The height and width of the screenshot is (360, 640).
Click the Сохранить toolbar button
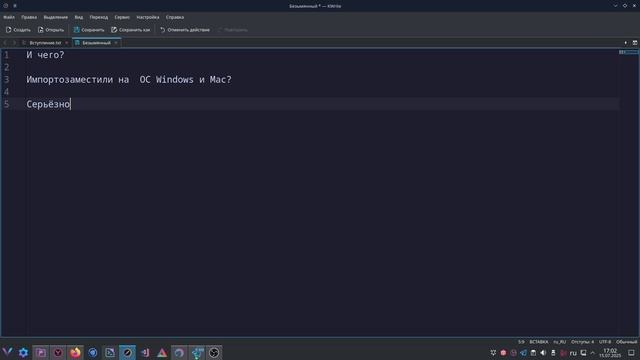[x=89, y=30]
